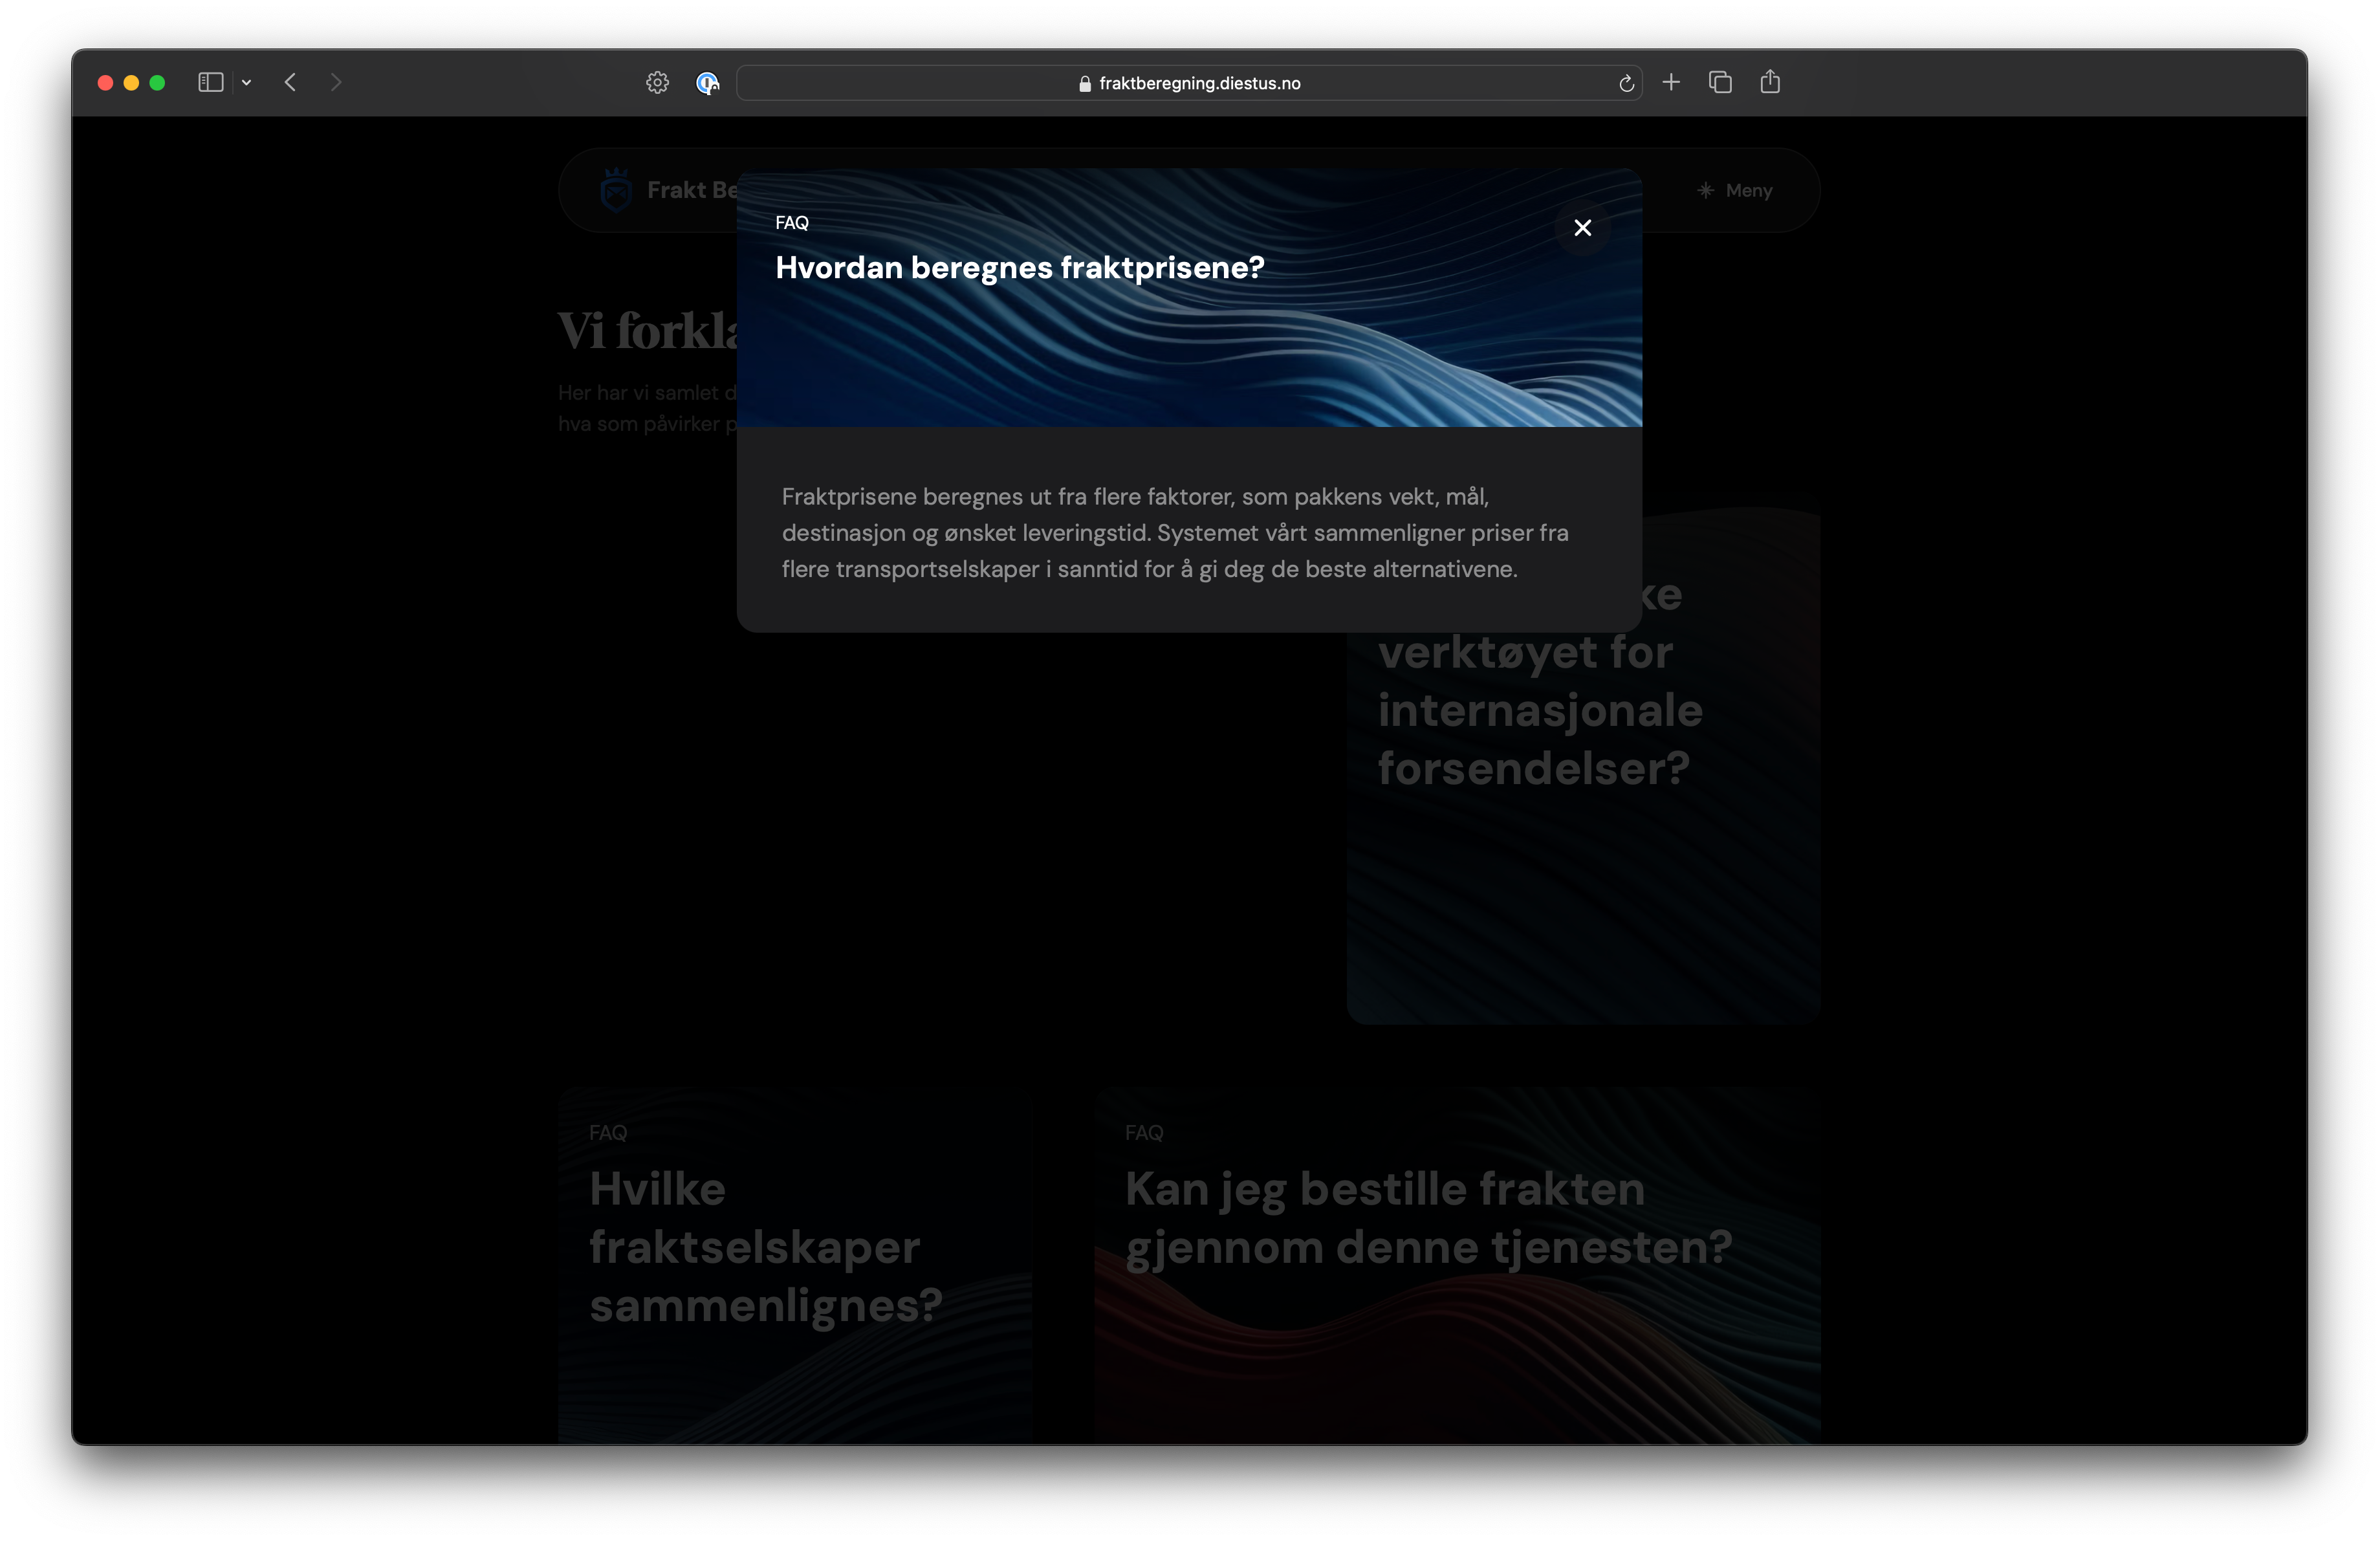Click the Frakt logo in header
This screenshot has width=2380, height=1541.
pos(616,190)
